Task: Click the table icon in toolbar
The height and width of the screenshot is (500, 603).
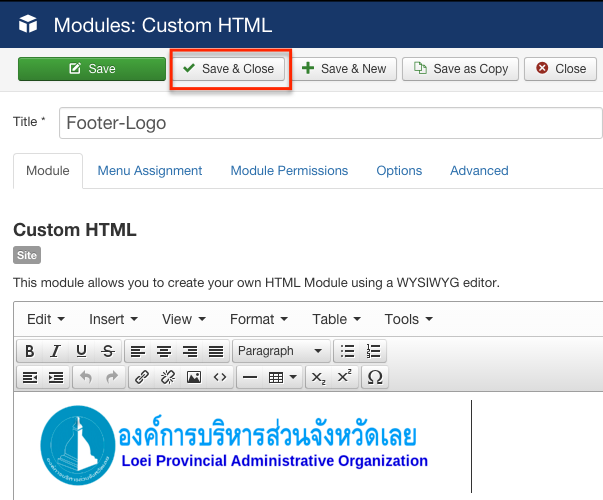Action: pos(276,378)
